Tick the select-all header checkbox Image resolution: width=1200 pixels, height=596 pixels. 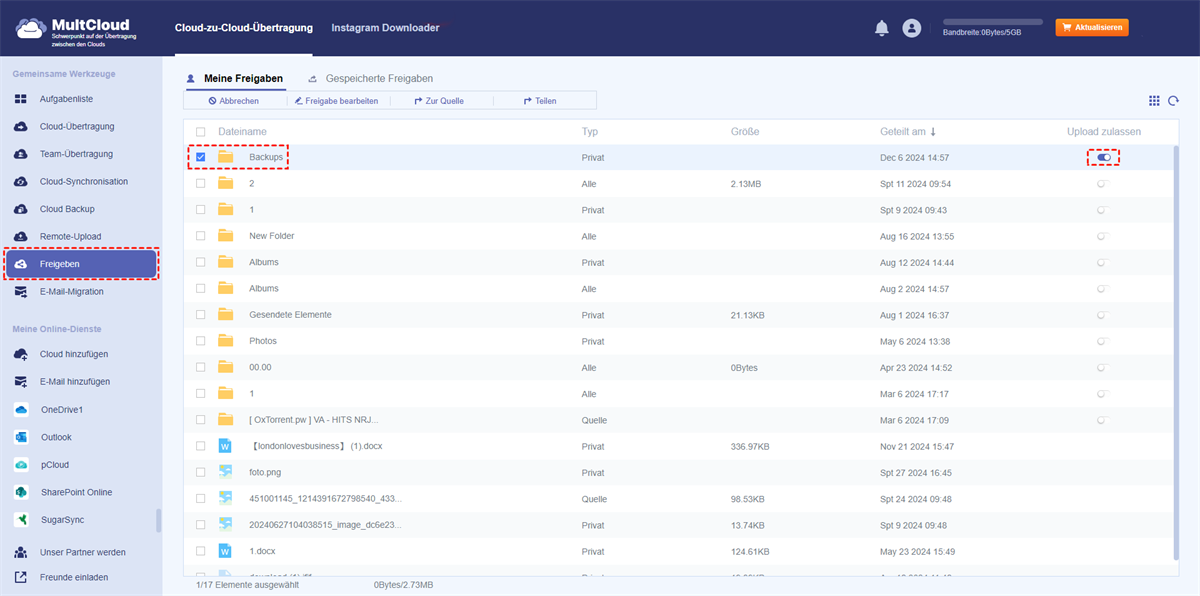[201, 132]
